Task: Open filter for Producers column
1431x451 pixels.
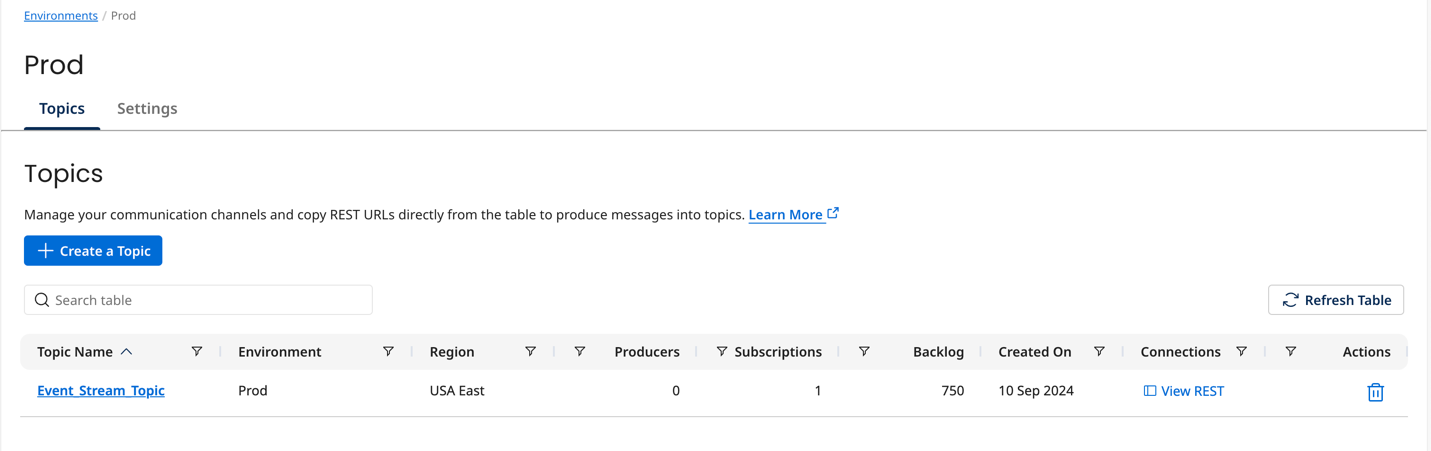Action: tap(580, 352)
